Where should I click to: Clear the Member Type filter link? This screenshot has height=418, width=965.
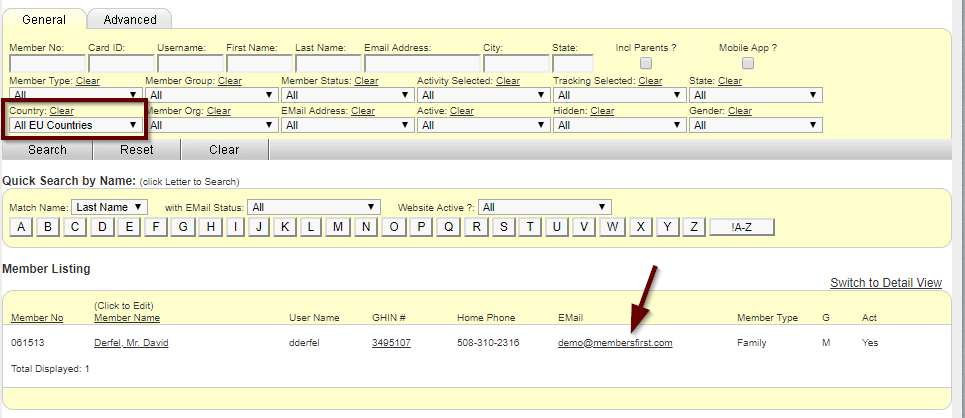(87, 81)
